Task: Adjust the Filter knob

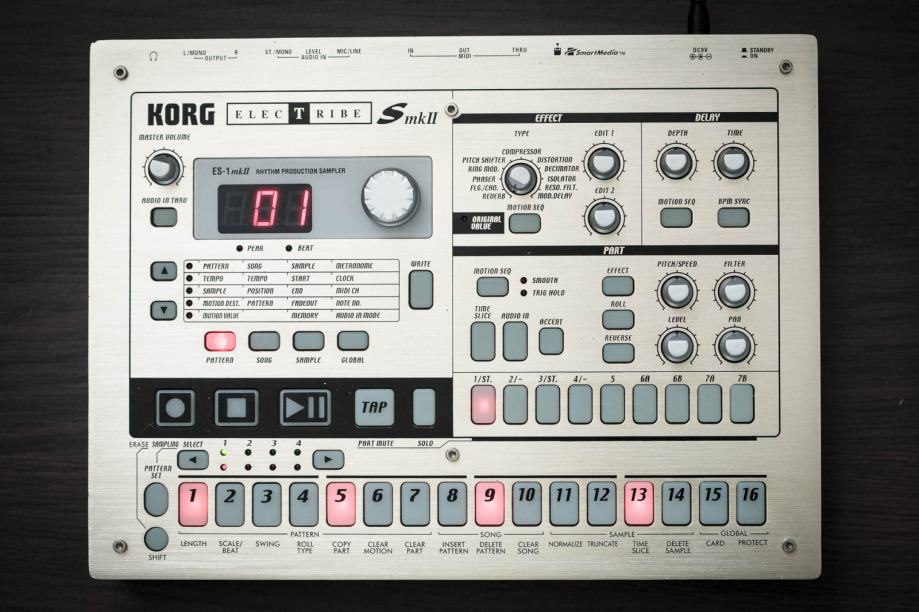Action: [x=734, y=291]
